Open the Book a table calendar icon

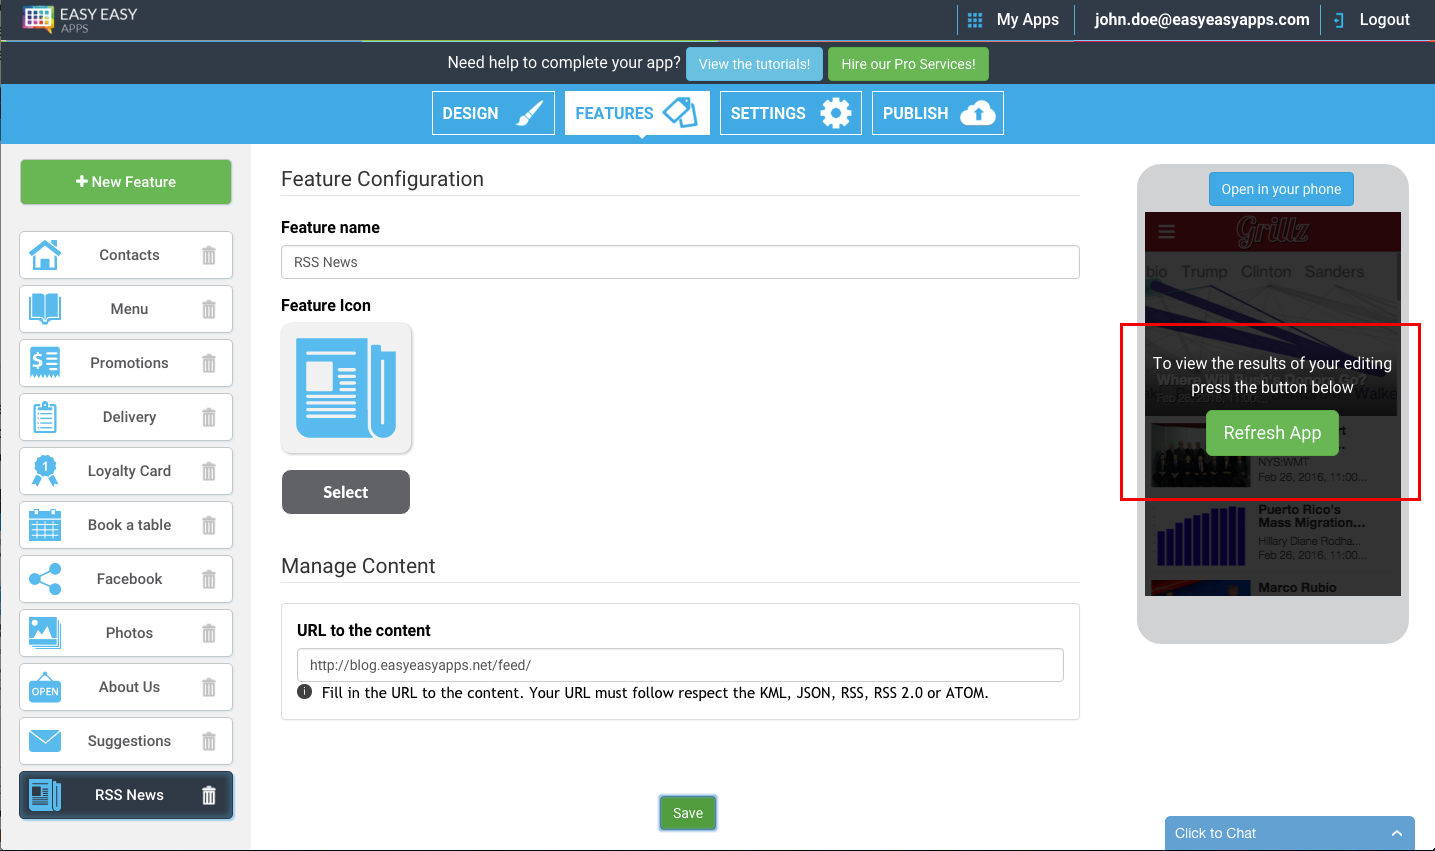tap(44, 525)
